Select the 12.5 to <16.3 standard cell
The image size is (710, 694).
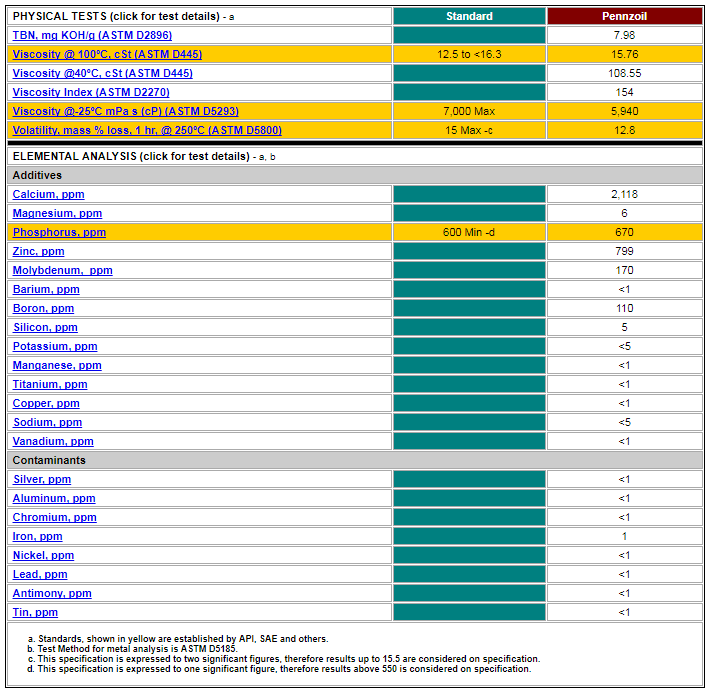click(x=469, y=54)
